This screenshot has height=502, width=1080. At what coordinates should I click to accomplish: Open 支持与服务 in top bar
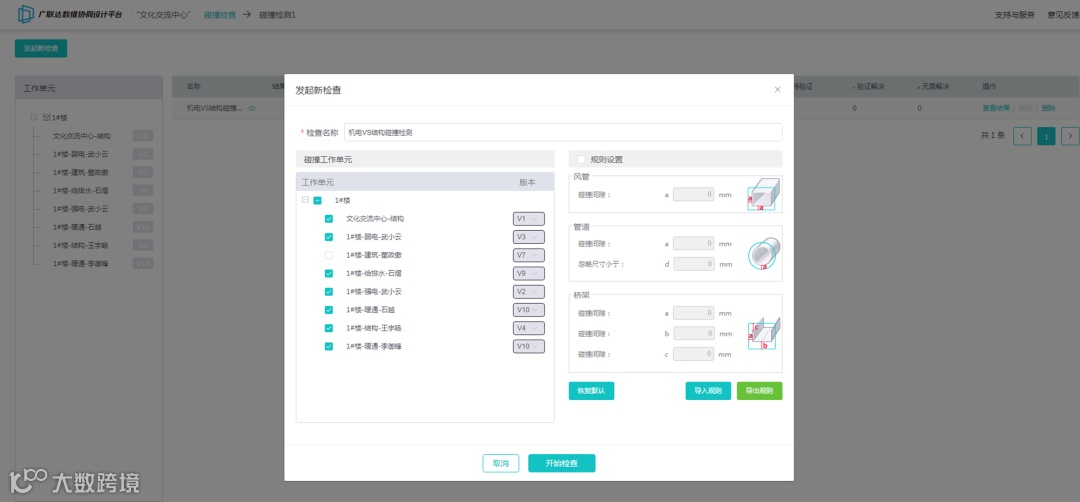[x=1015, y=14]
